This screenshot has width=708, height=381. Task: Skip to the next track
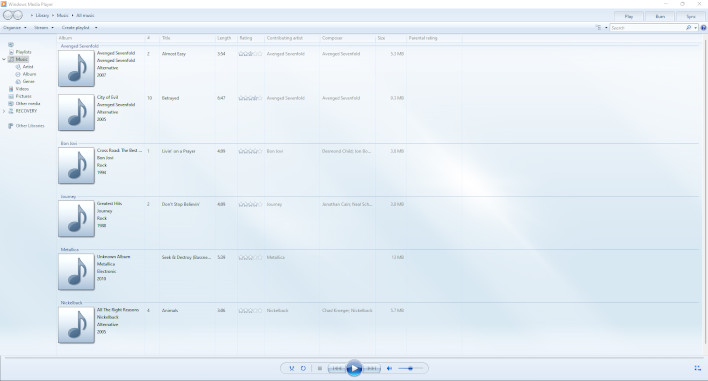(372, 368)
